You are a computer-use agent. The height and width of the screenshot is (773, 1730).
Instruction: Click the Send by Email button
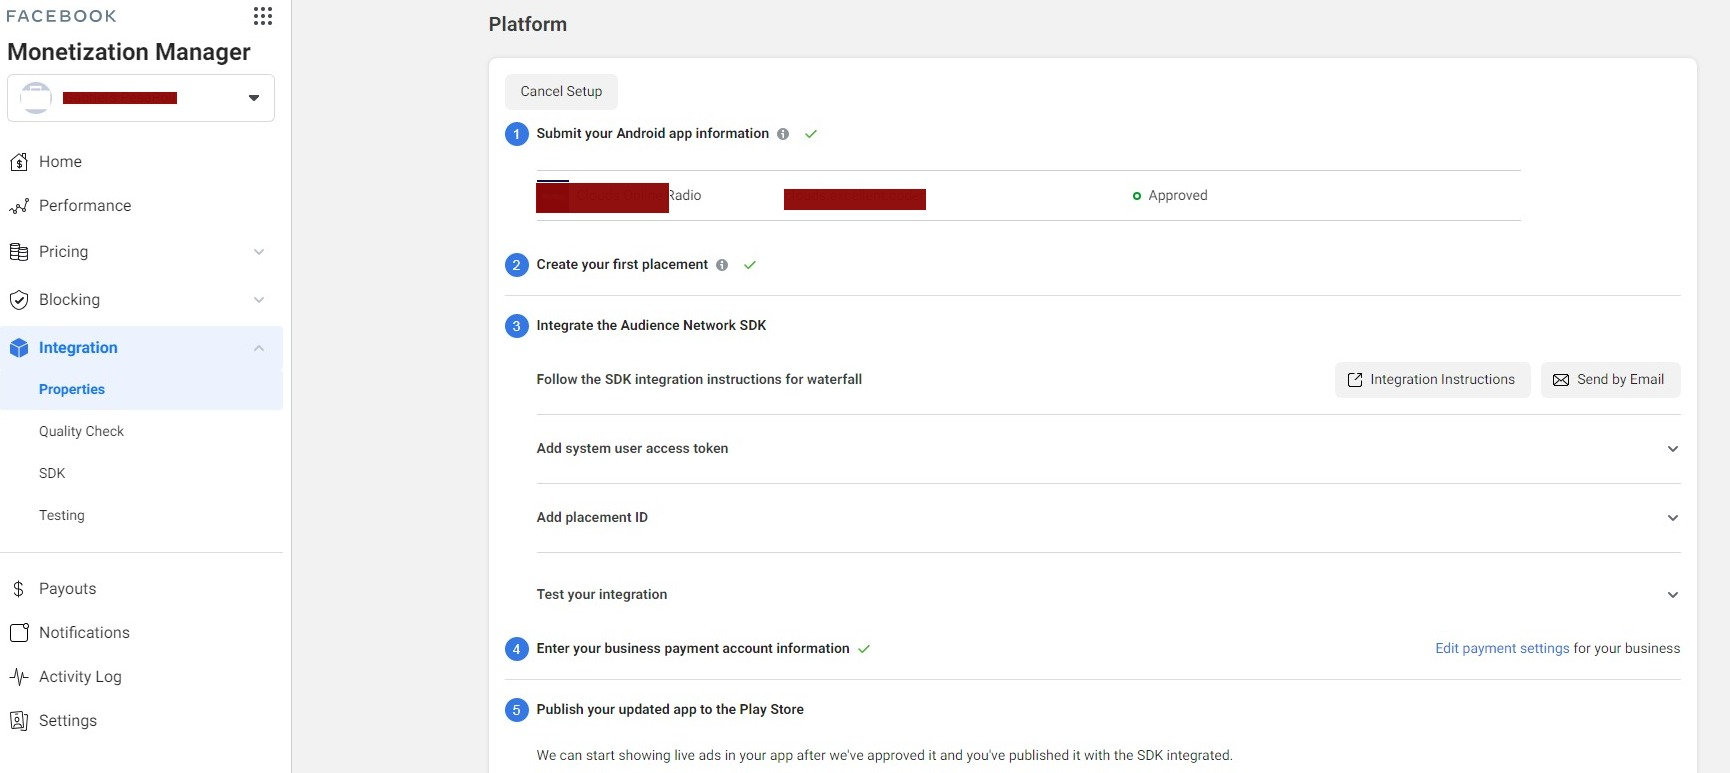click(x=1610, y=380)
